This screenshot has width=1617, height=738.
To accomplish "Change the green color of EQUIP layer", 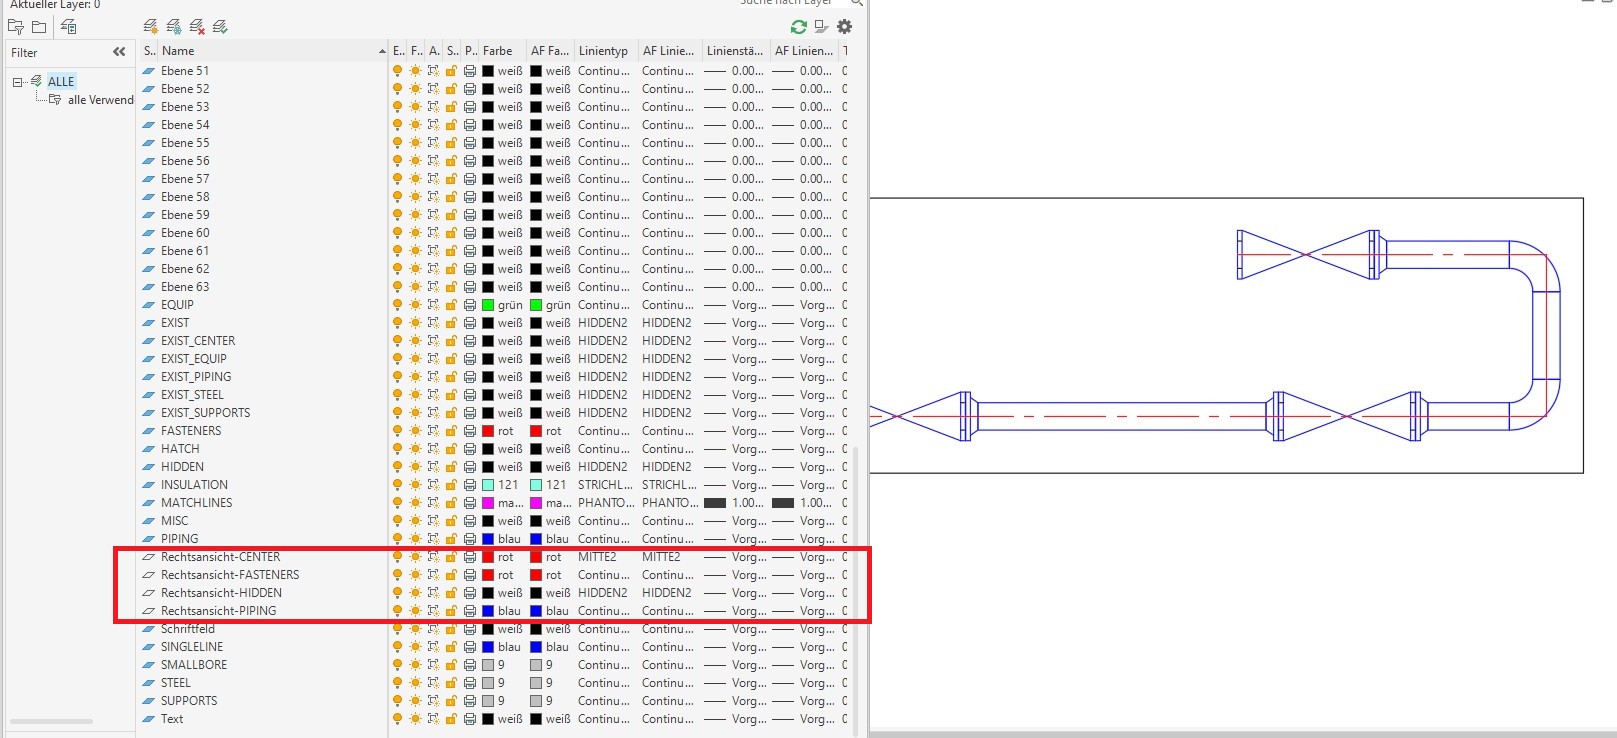I will click(x=488, y=305).
